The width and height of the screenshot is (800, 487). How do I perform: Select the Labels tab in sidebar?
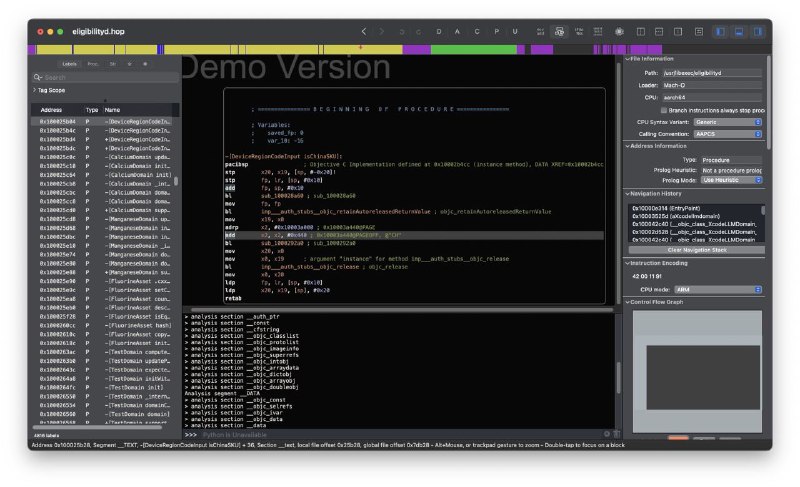tap(69, 64)
